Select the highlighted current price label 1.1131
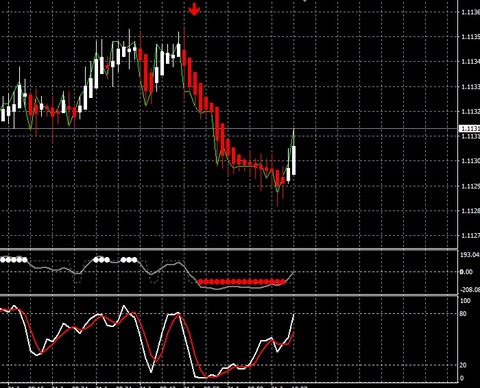Screen dimensions: 480x388 470,129
